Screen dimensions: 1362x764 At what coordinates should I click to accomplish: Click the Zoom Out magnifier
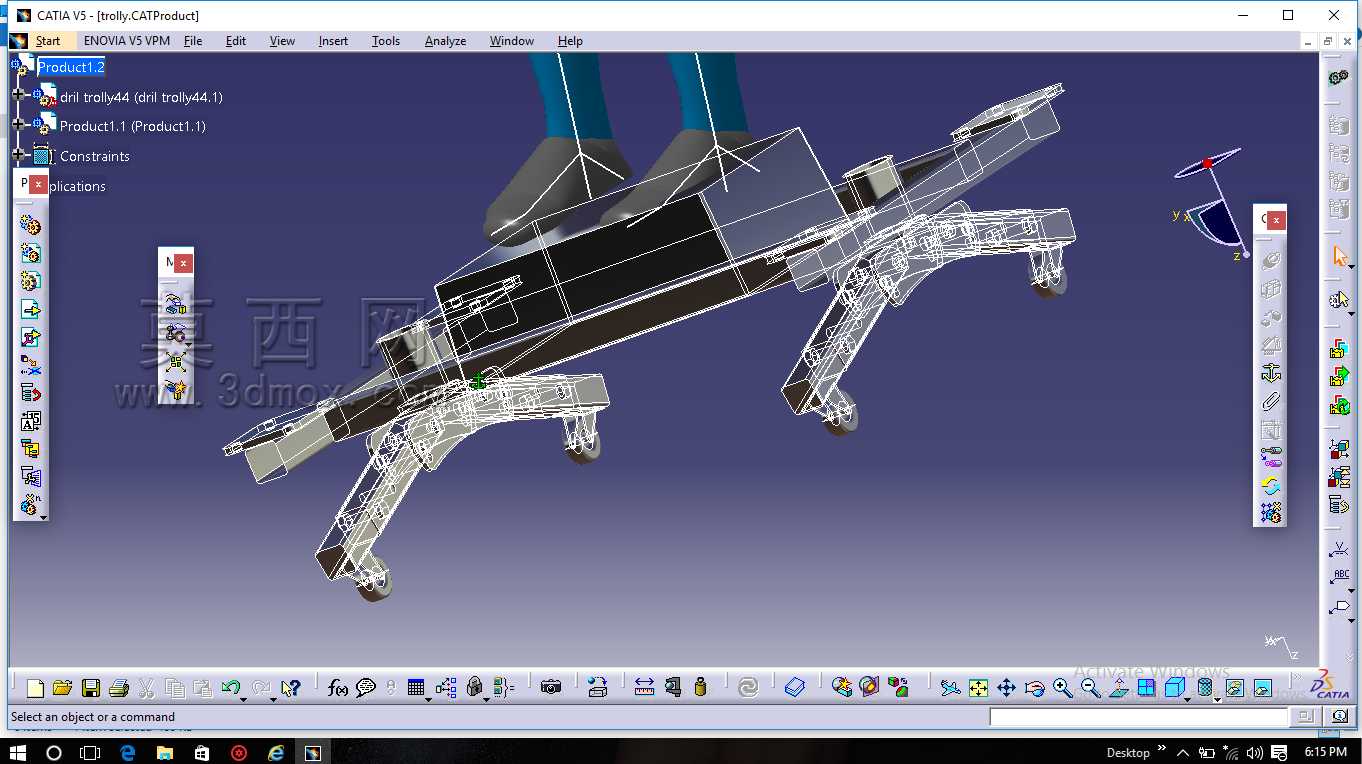[x=1090, y=688]
